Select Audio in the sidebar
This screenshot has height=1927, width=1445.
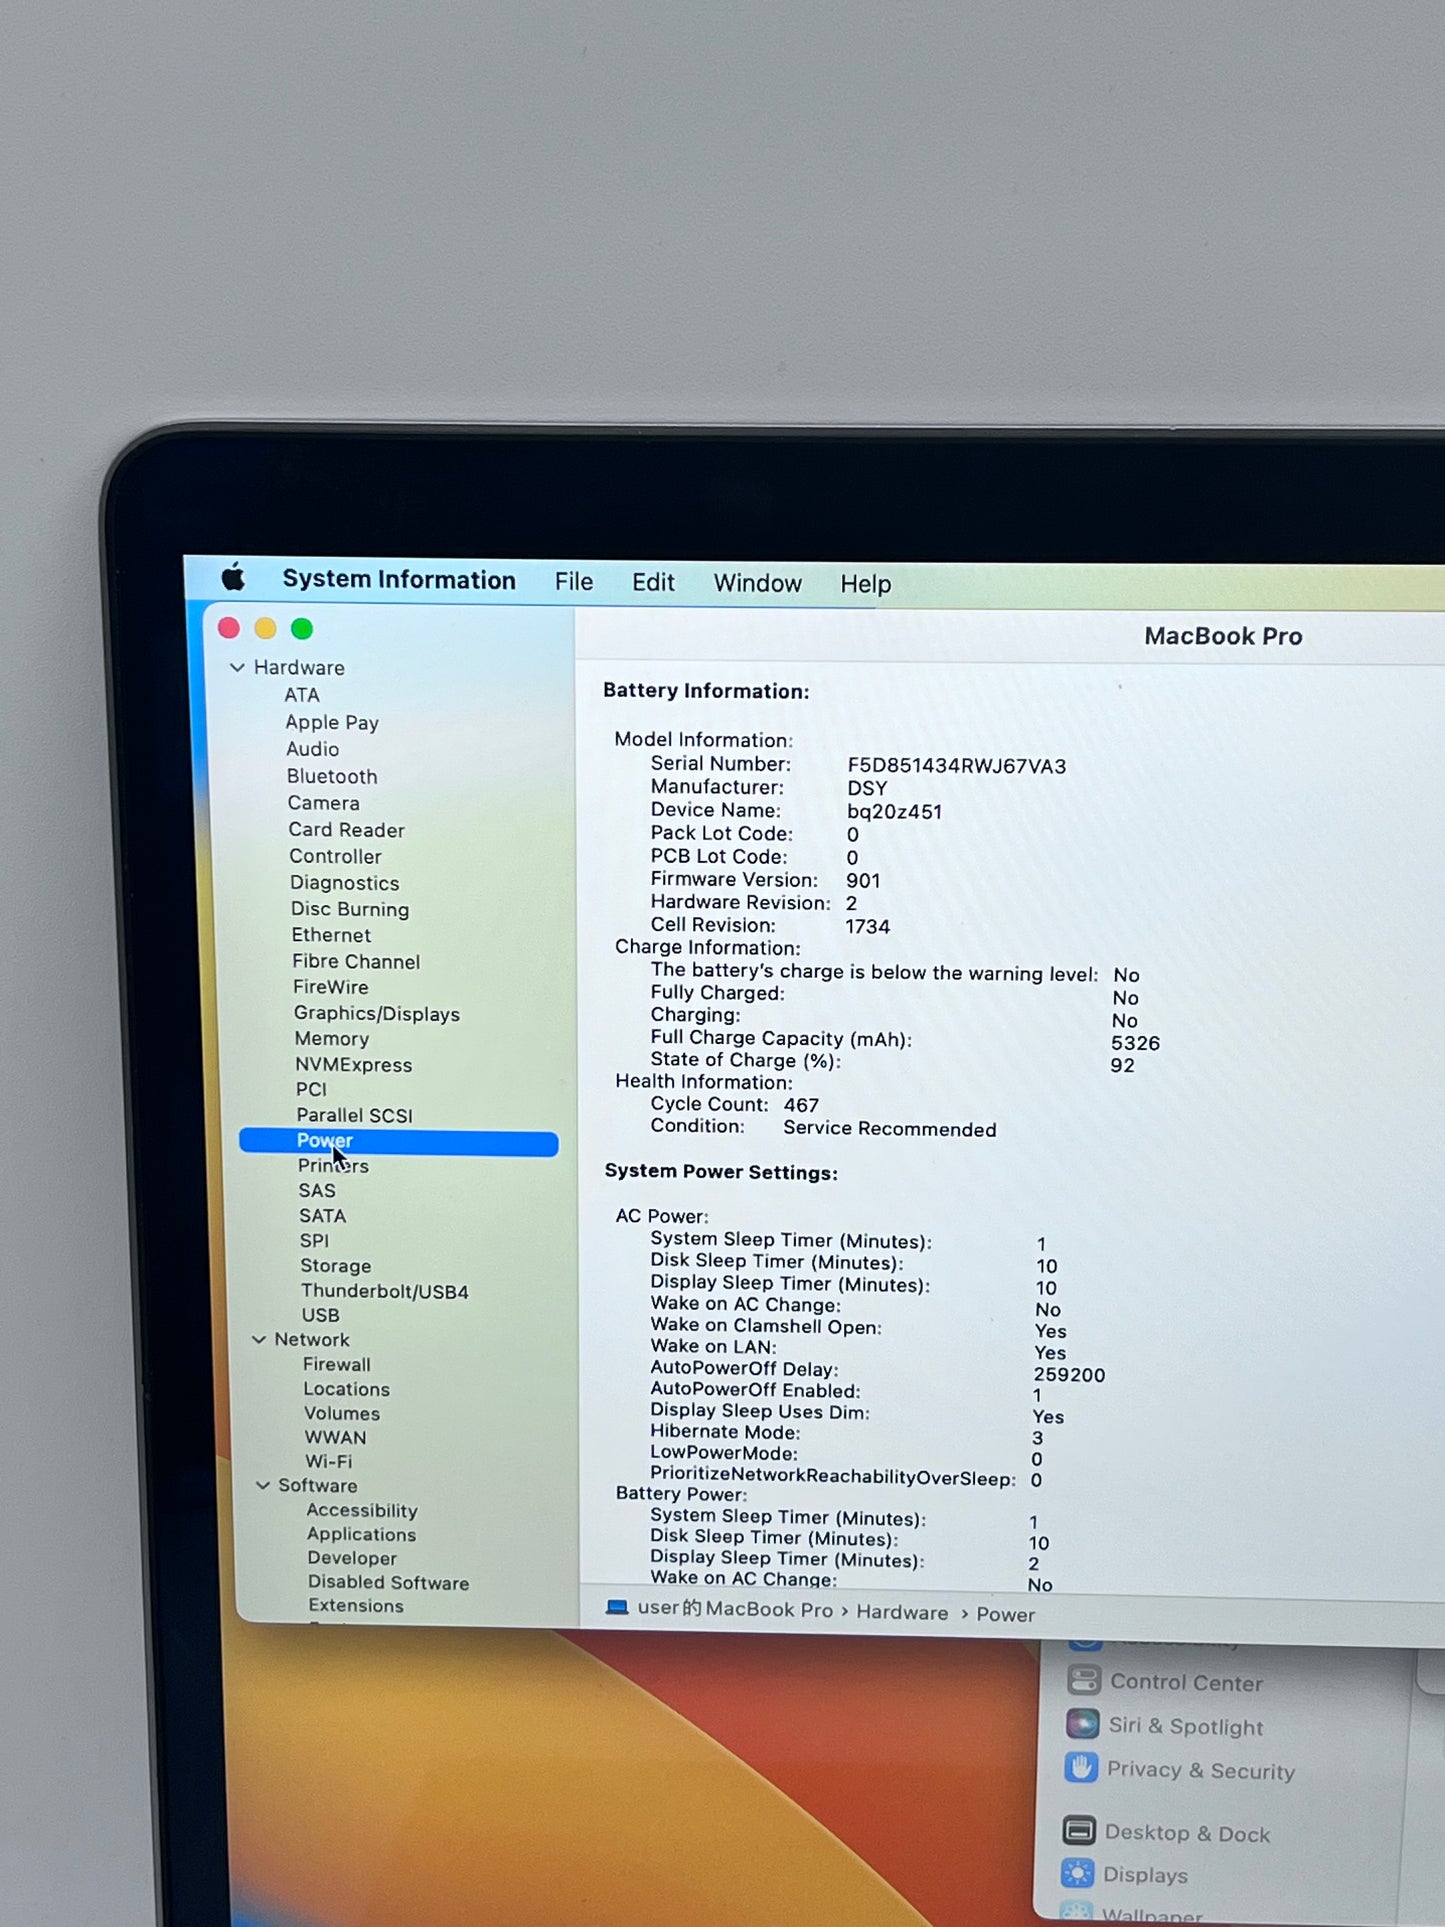[x=312, y=749]
